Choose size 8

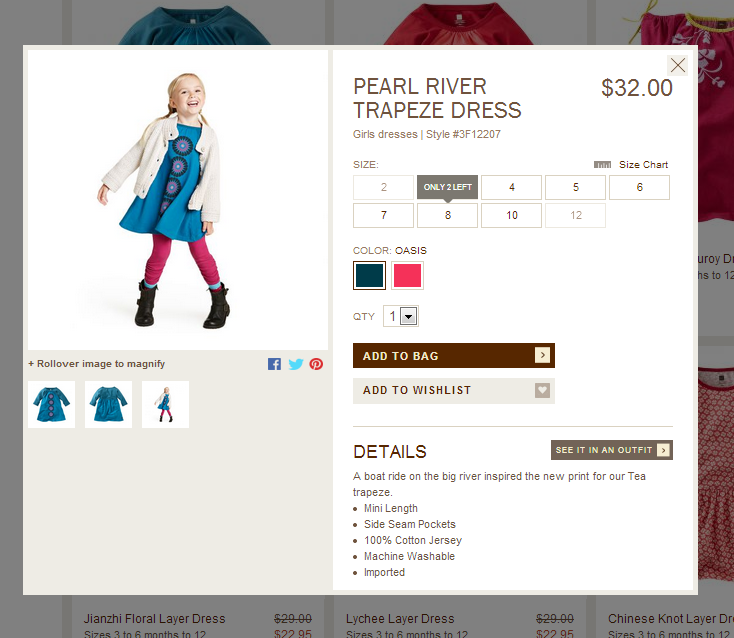[x=448, y=215]
